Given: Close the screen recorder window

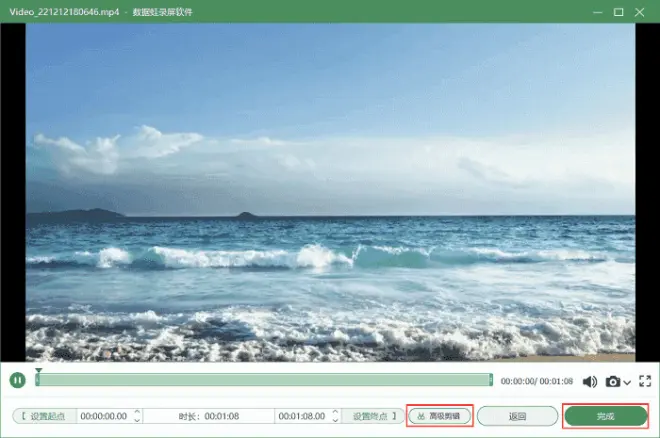Looking at the screenshot, I should [643, 11].
